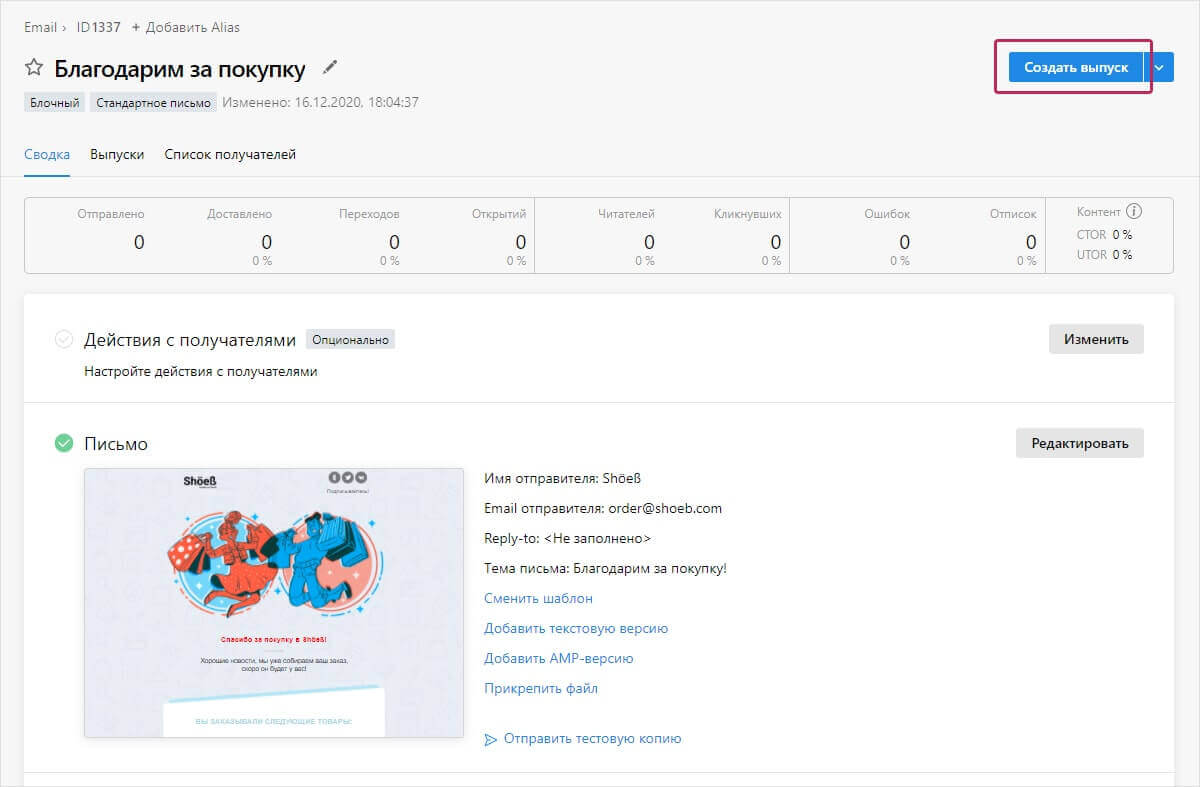Click the green checkmark beside Письмо
The height and width of the screenshot is (787, 1200).
pos(64,443)
